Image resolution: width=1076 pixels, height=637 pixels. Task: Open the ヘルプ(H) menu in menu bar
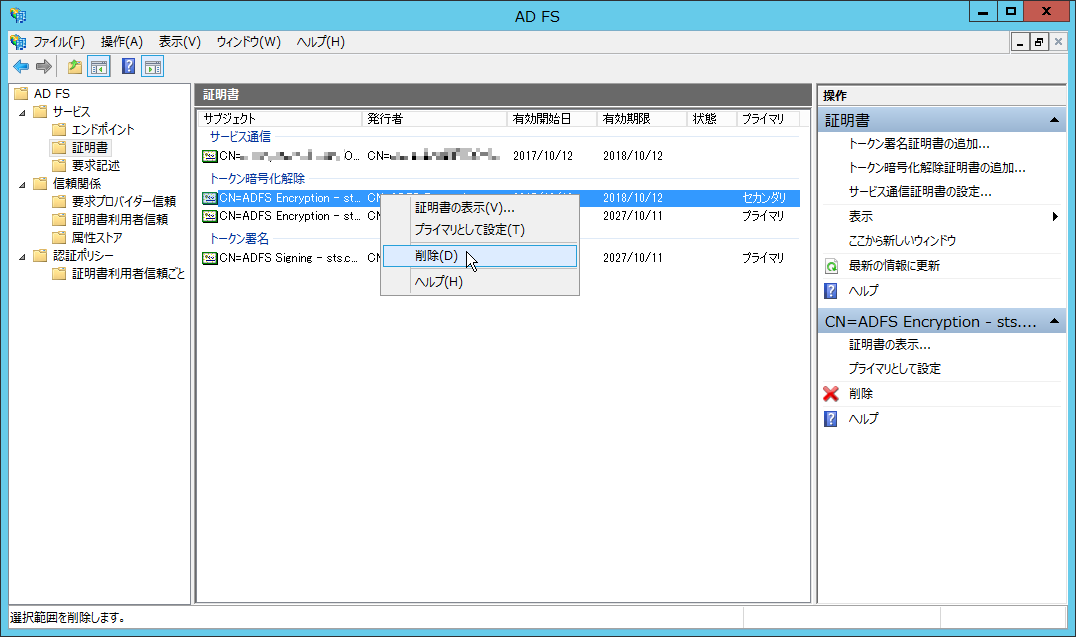[x=320, y=42]
